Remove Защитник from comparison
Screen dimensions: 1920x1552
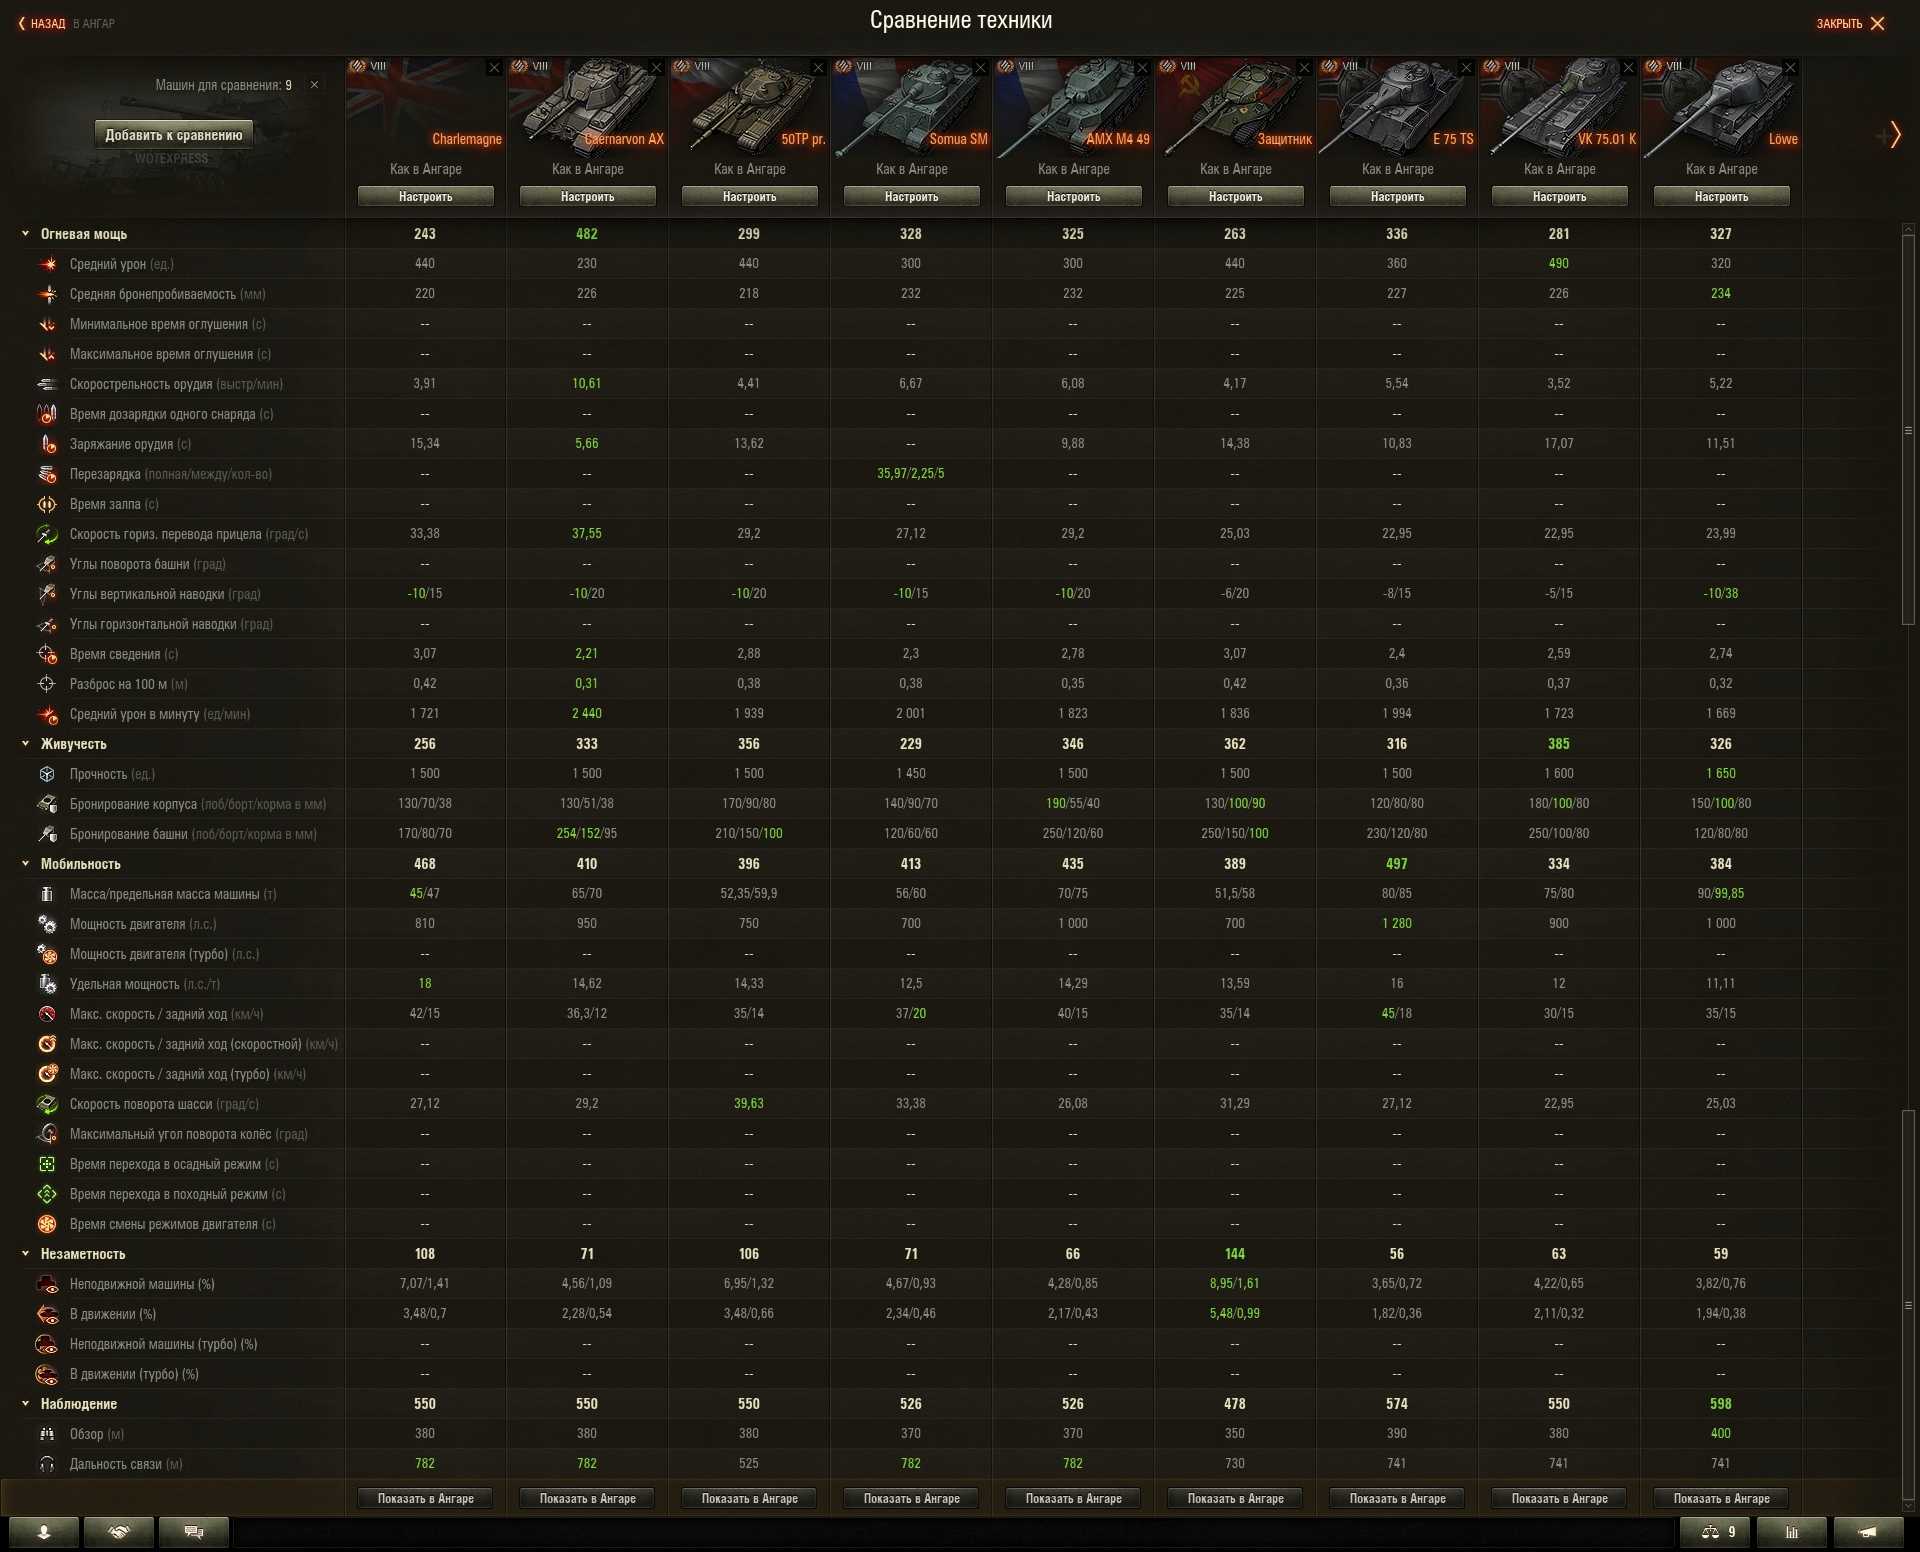pos(1304,68)
